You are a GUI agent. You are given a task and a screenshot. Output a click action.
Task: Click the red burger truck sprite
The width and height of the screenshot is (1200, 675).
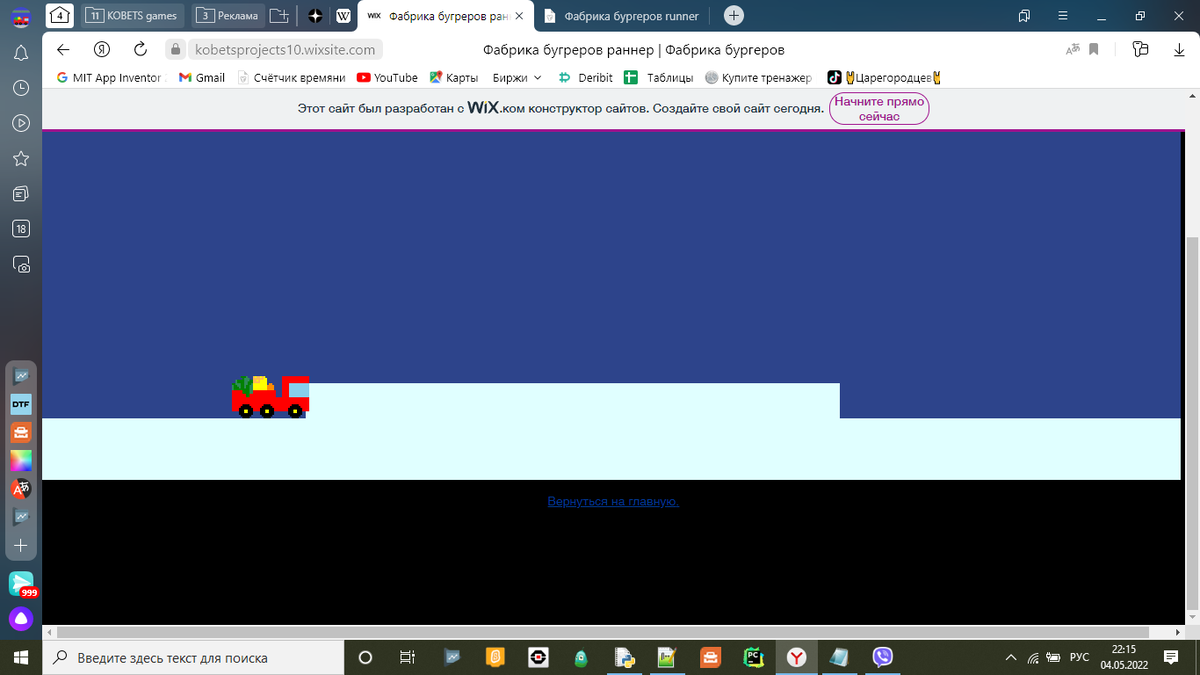tap(270, 397)
